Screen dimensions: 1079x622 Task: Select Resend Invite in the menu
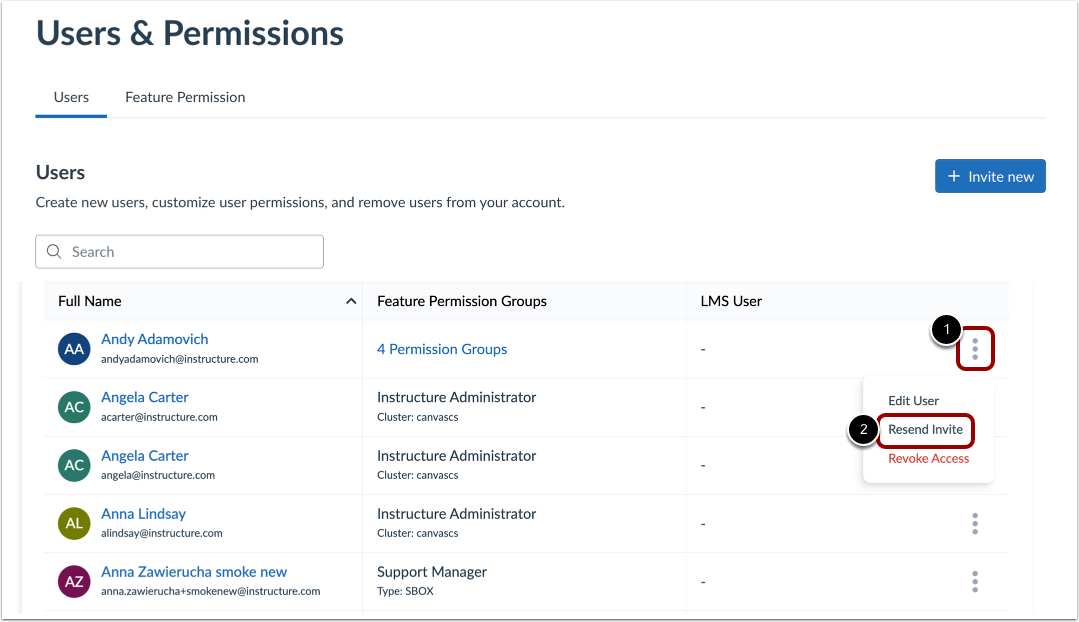tap(925, 430)
